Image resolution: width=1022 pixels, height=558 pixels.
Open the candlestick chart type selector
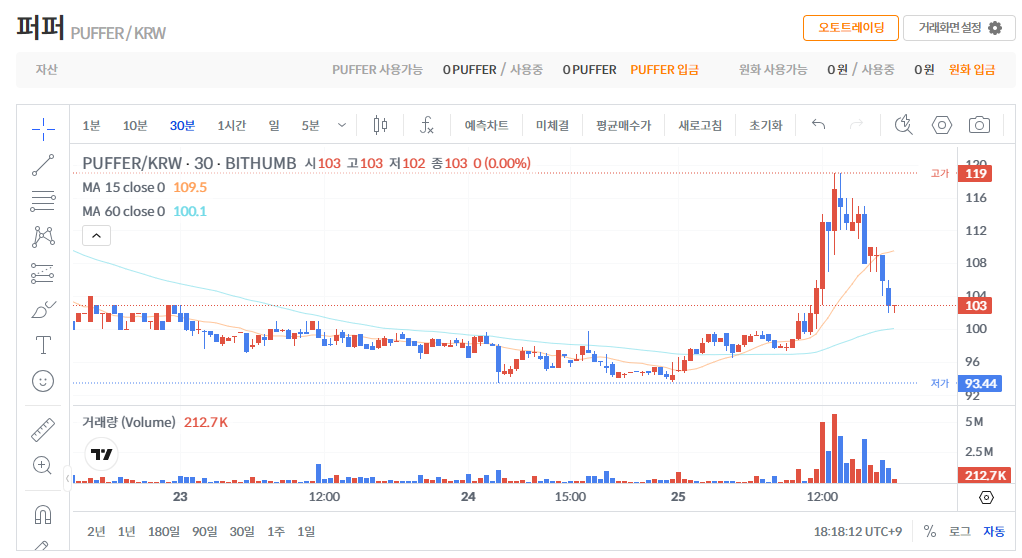coord(381,125)
